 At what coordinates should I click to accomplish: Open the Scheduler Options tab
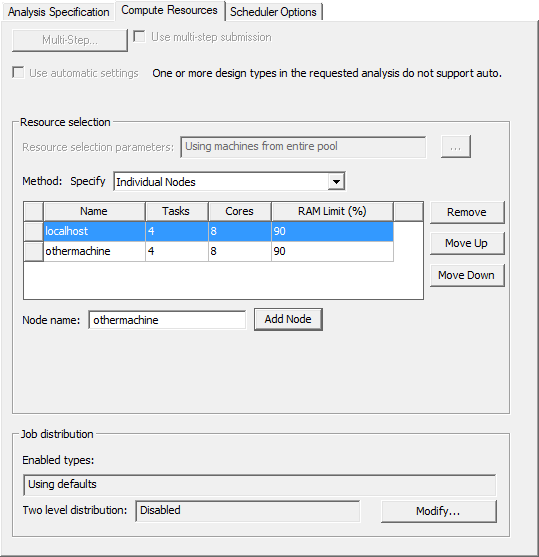(273, 12)
